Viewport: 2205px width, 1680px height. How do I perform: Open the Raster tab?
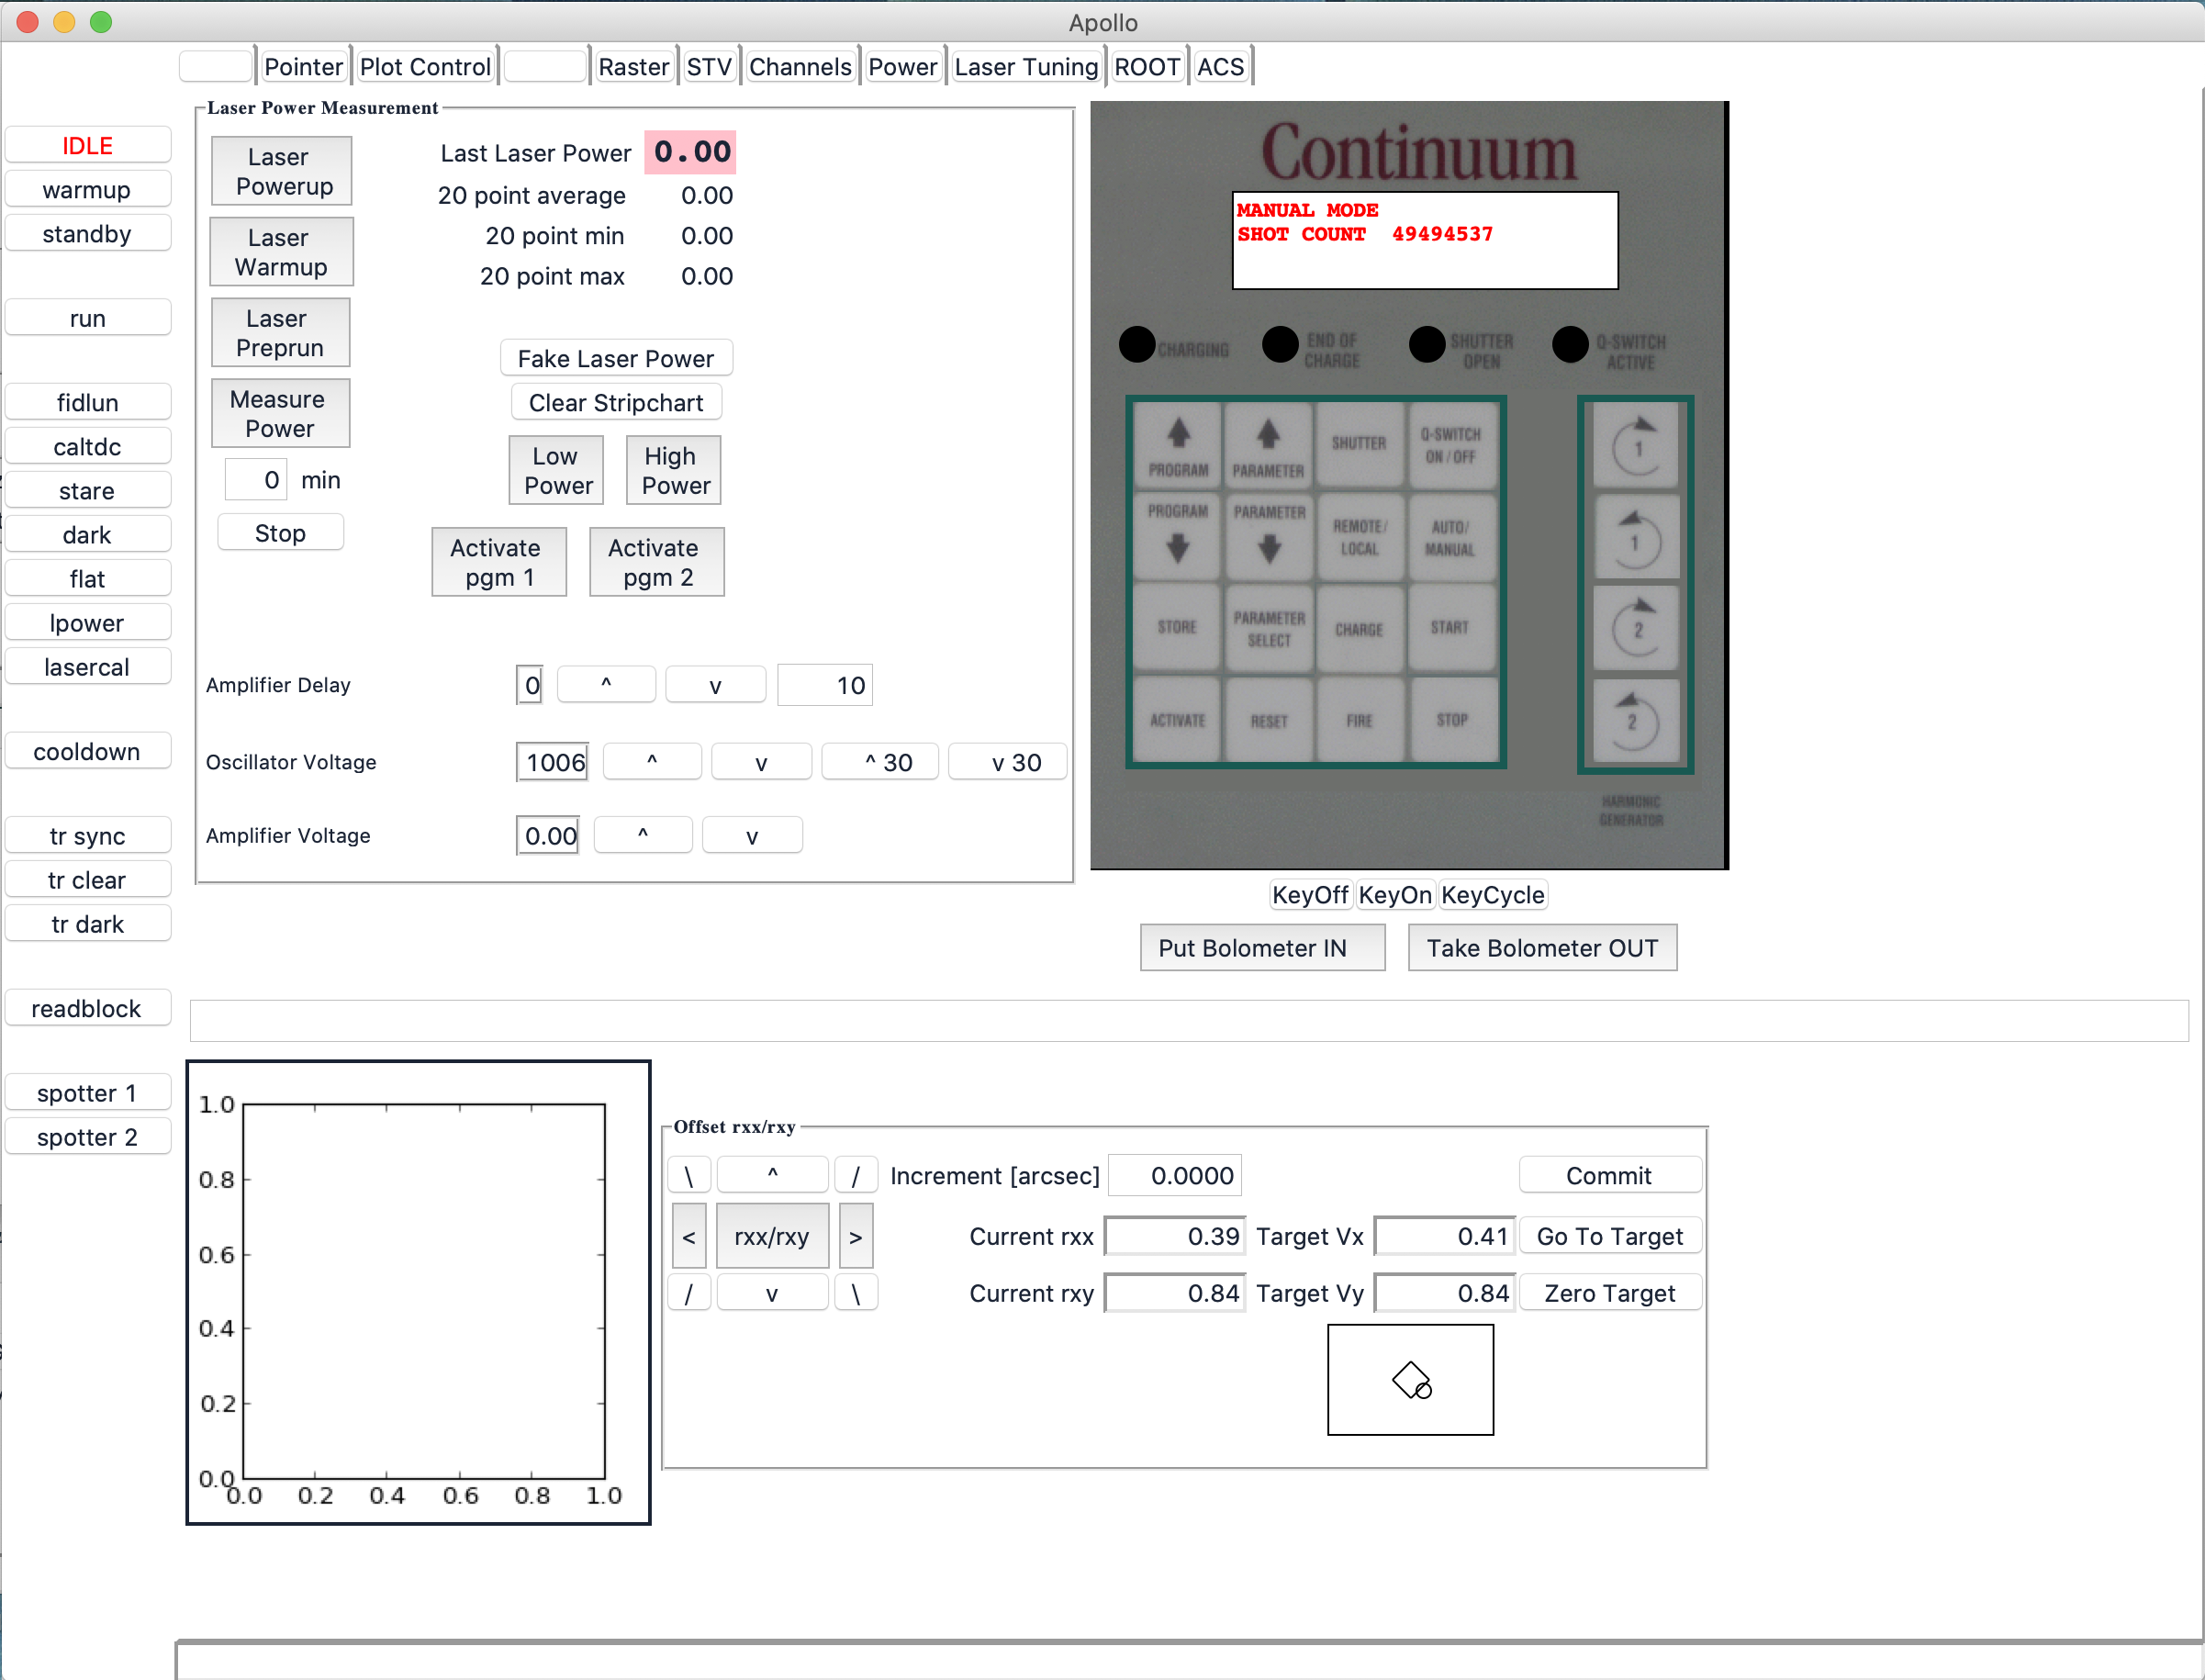point(633,67)
